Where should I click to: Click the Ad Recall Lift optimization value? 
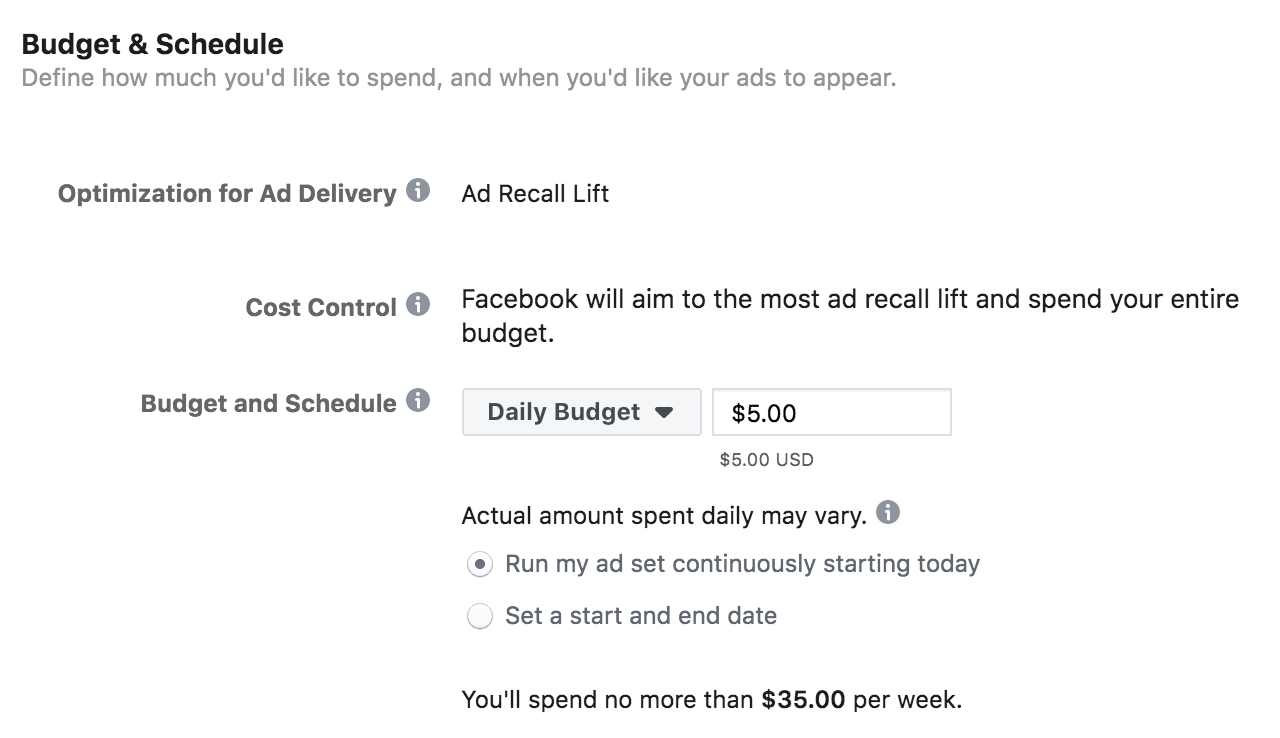tap(535, 193)
